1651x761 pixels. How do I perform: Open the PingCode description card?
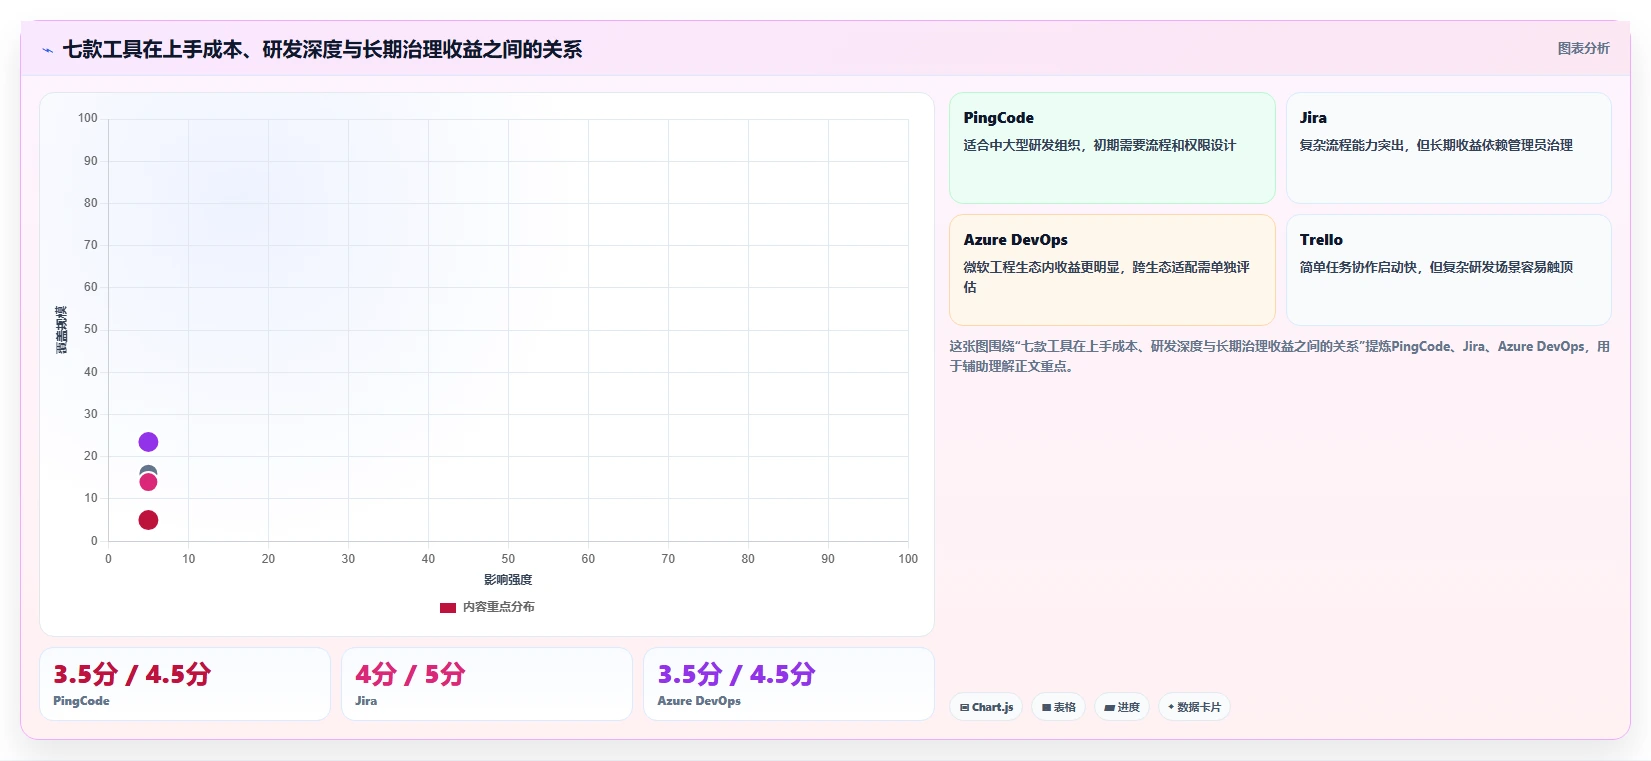click(1112, 148)
